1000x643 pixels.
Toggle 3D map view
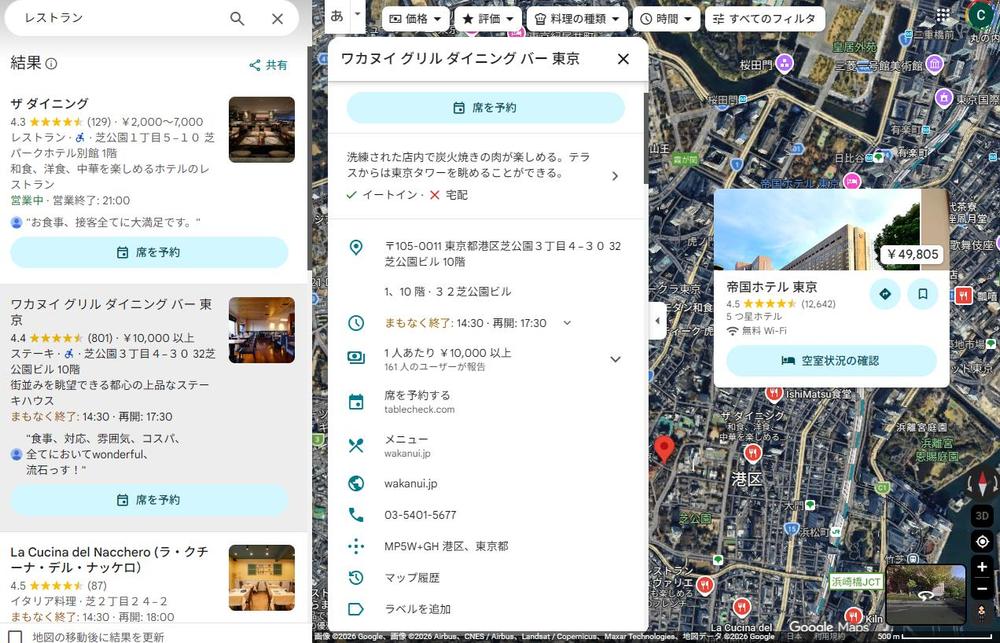[982, 516]
